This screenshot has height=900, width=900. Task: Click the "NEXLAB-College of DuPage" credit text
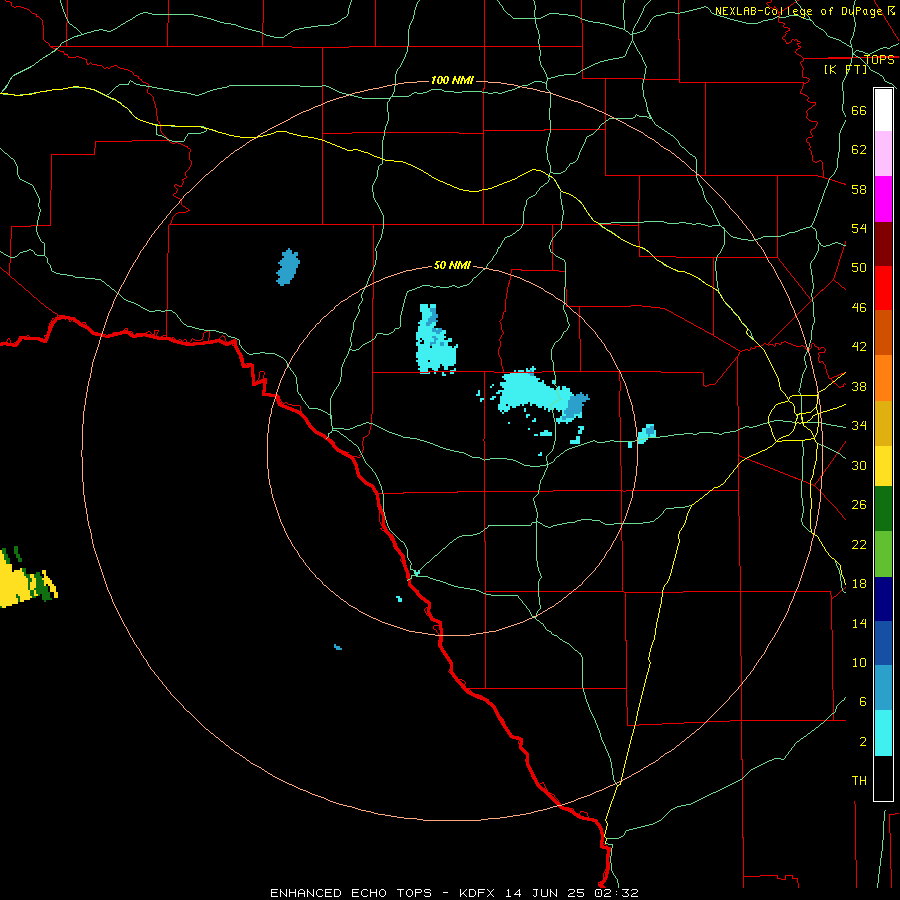pyautogui.click(x=798, y=11)
